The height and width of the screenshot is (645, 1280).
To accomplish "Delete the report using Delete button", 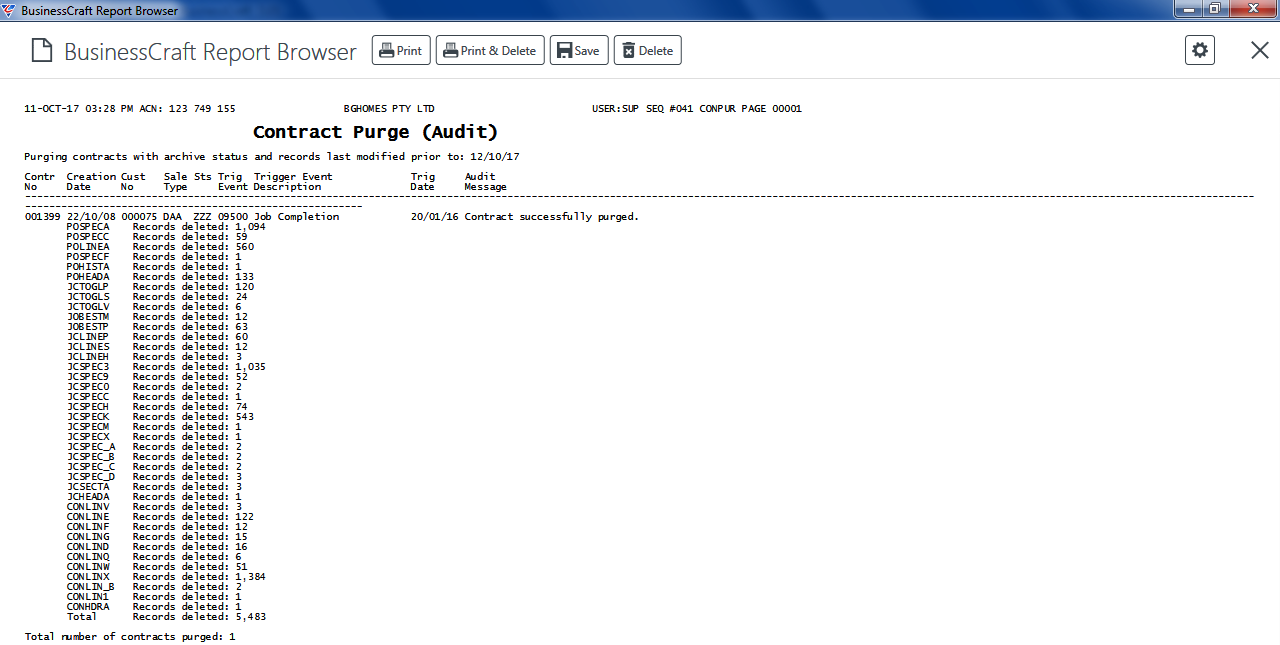I will (x=648, y=50).
